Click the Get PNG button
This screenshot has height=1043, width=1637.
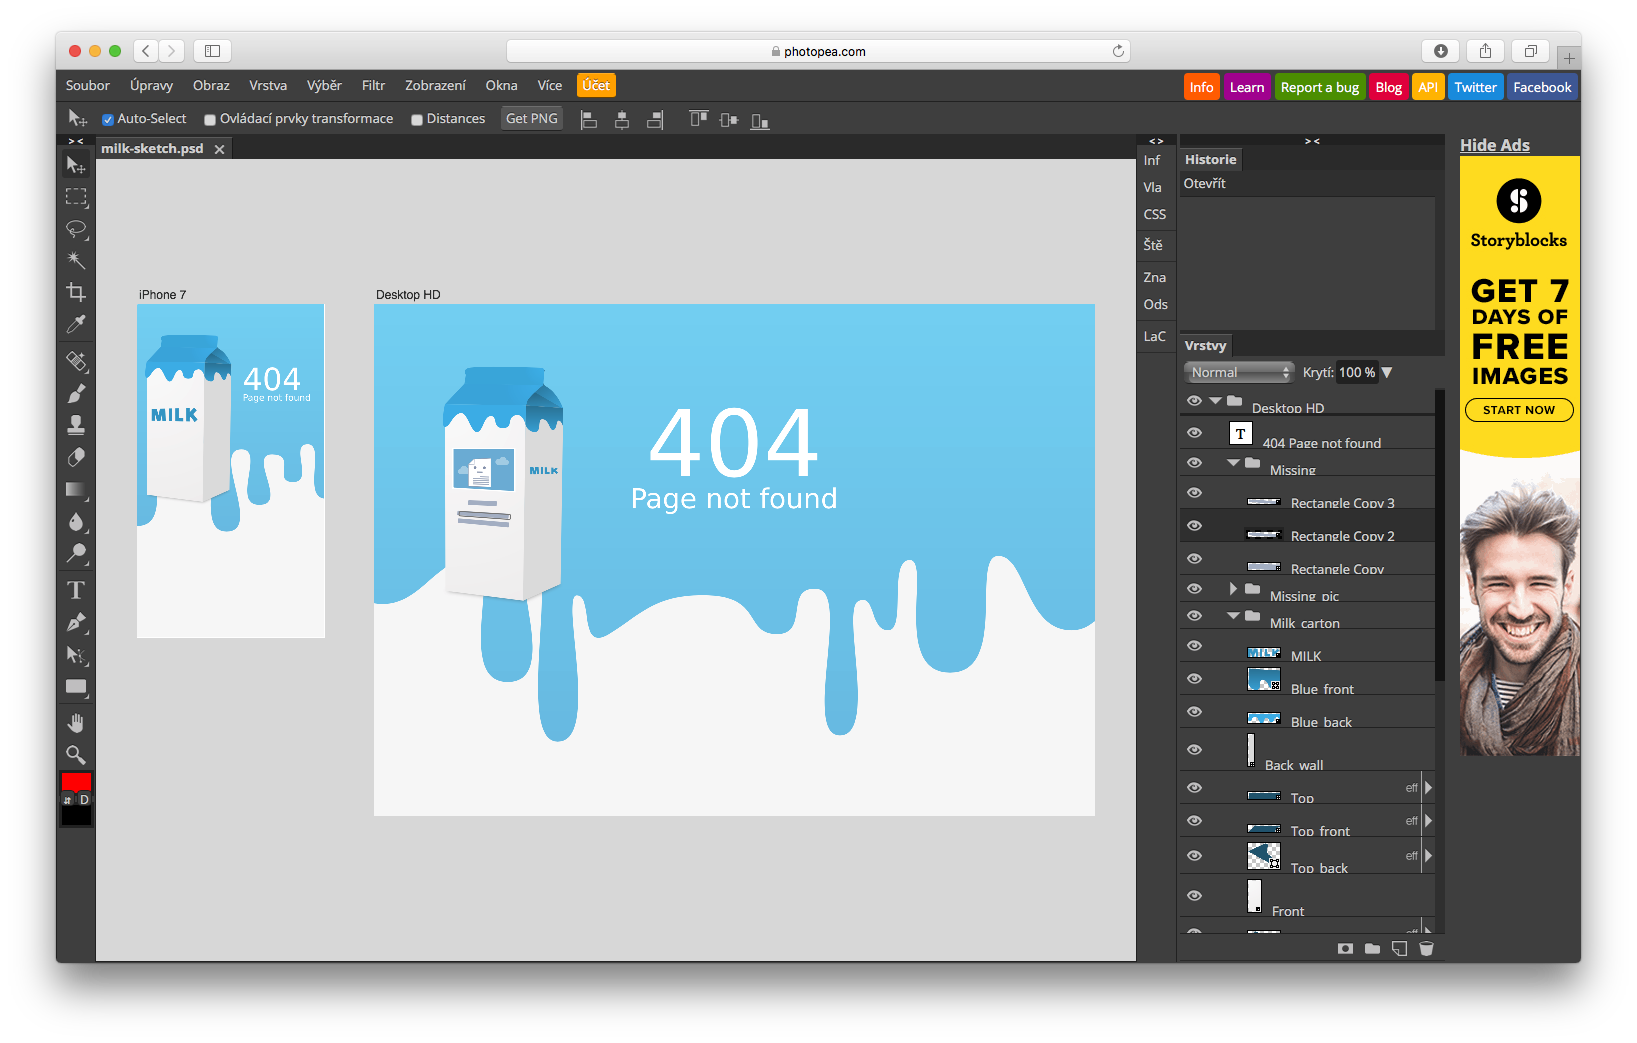point(532,119)
